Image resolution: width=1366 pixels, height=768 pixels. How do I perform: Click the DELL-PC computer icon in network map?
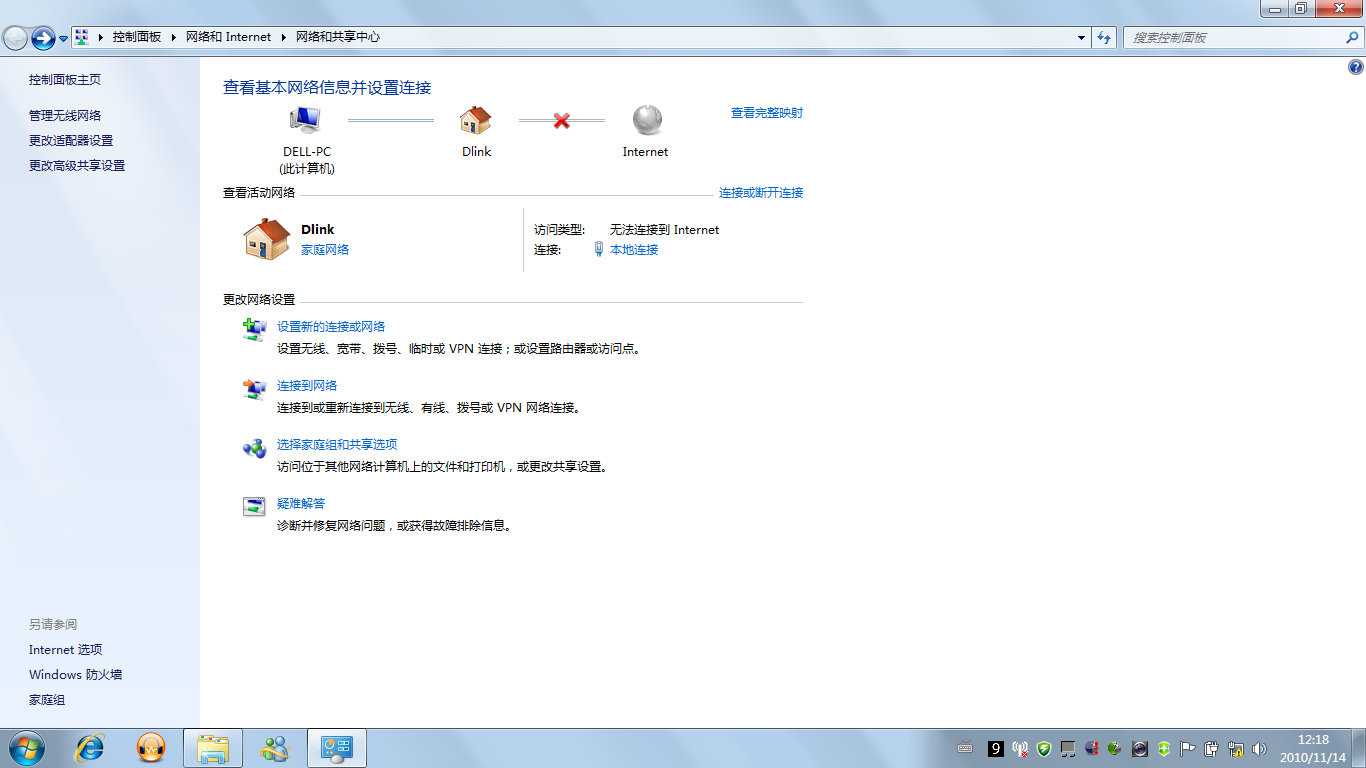click(306, 120)
